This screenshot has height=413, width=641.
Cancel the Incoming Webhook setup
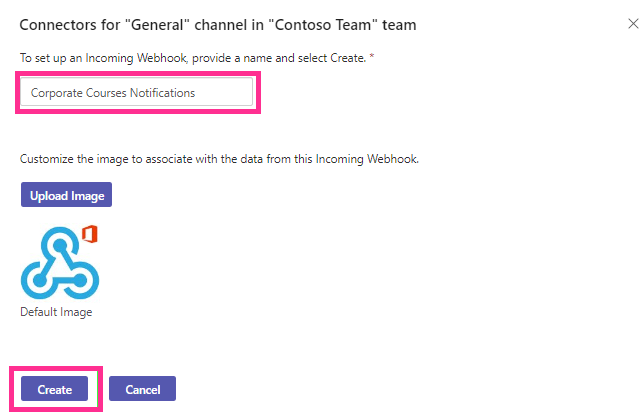tap(142, 389)
